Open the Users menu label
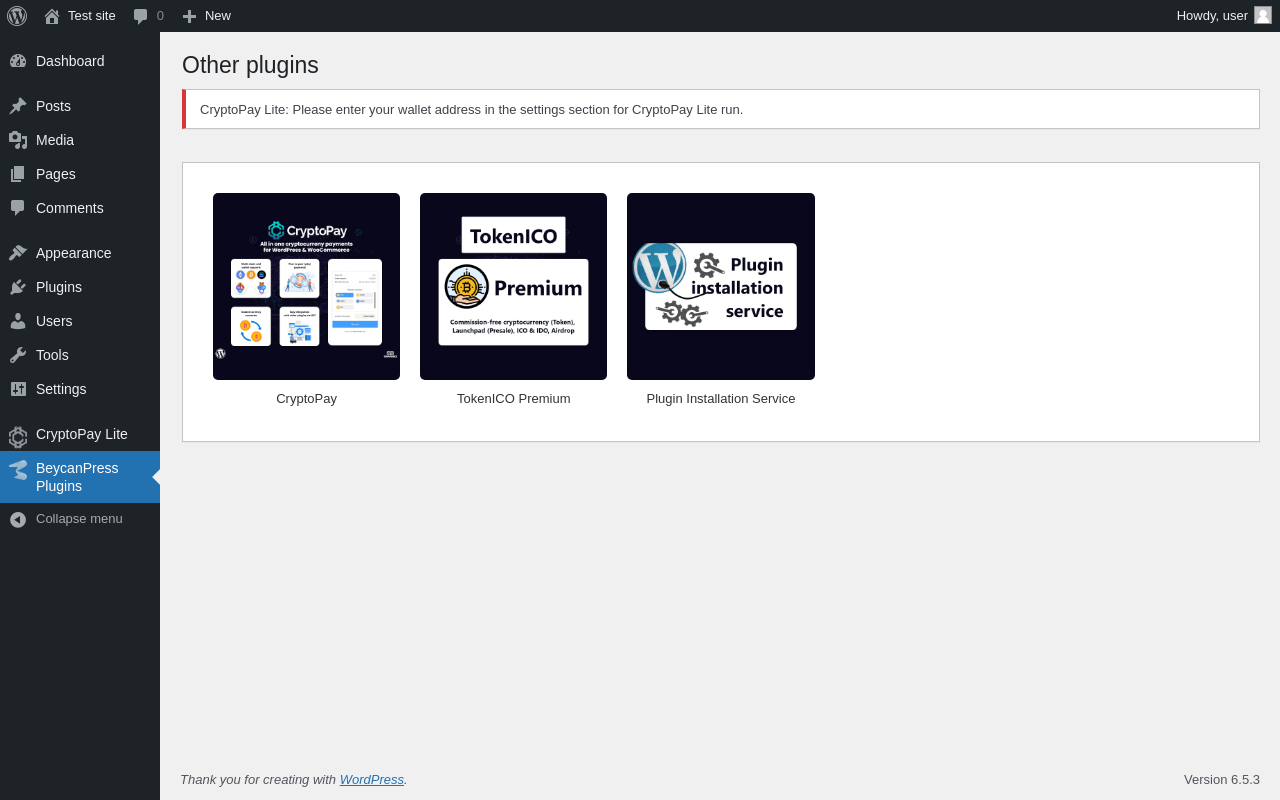The image size is (1280, 800). click(x=54, y=321)
